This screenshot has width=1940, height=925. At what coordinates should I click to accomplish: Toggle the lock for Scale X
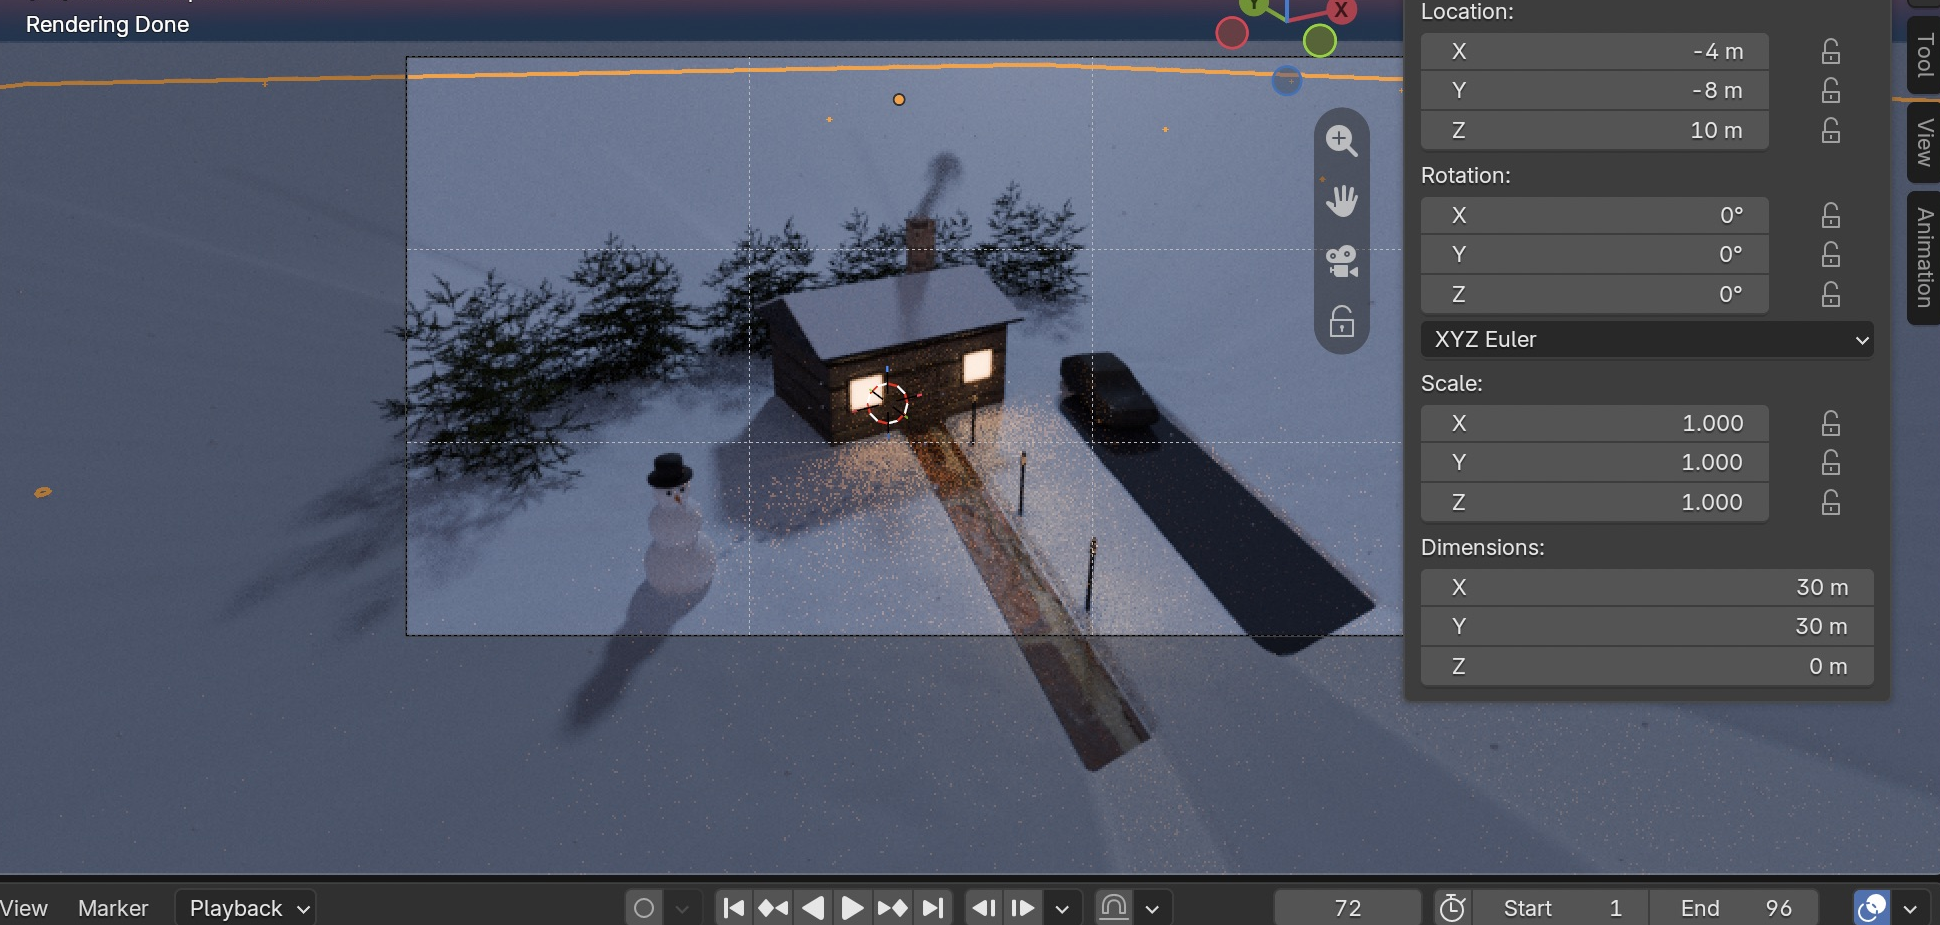pos(1831,423)
